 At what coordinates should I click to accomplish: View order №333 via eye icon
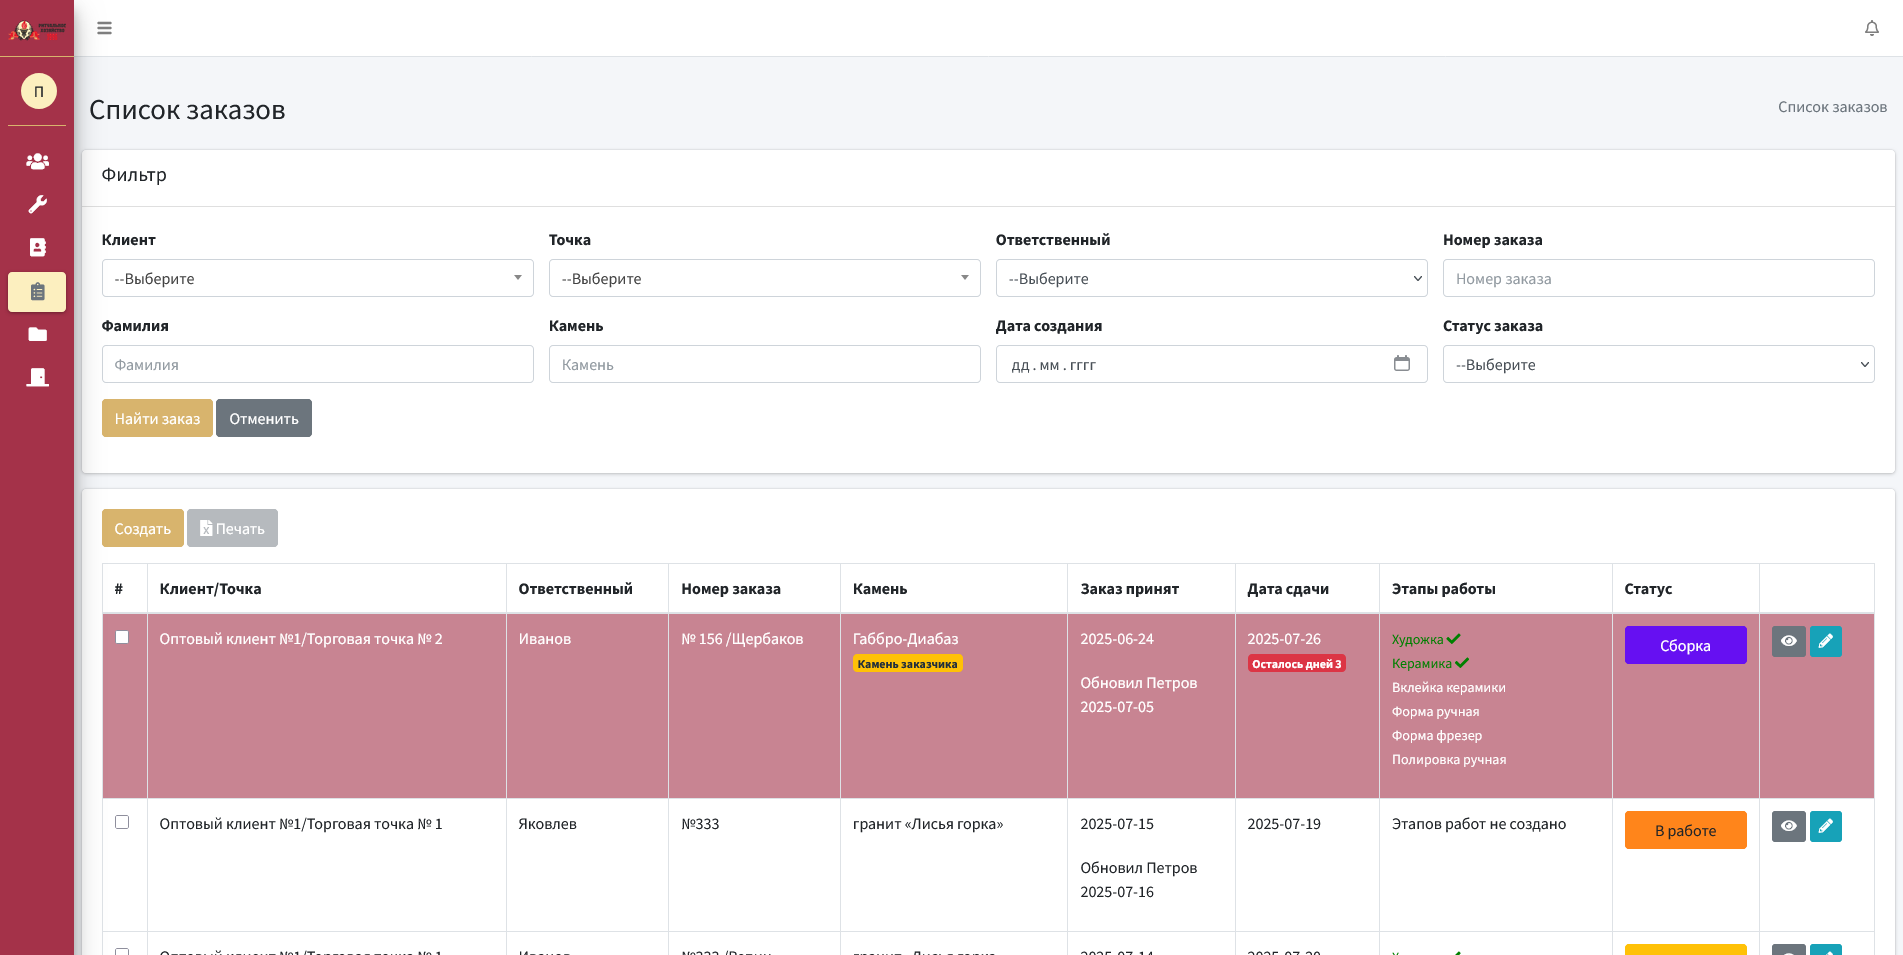point(1788,827)
